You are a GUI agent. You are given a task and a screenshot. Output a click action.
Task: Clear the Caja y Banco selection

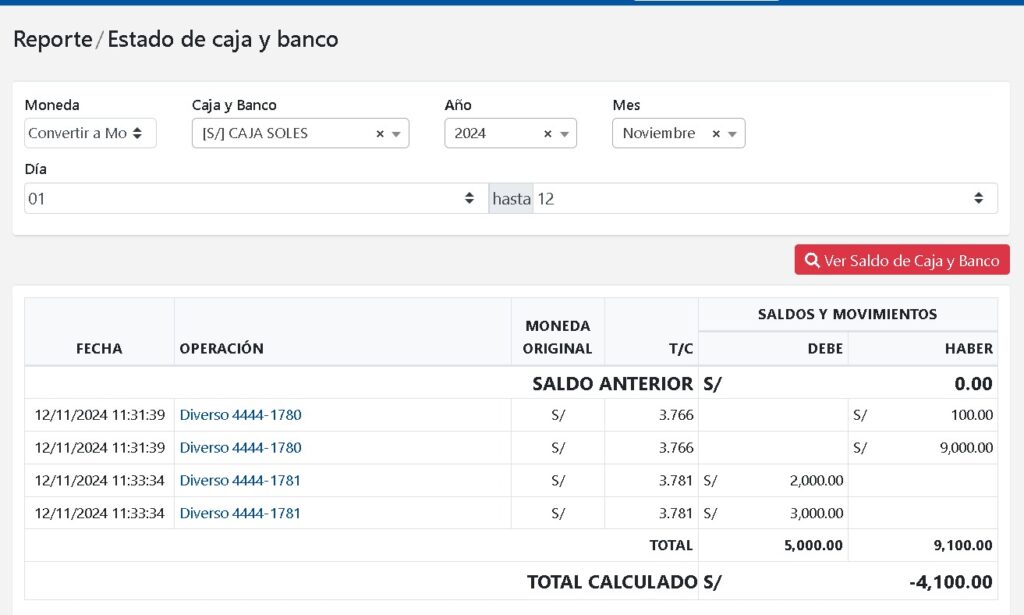pos(380,134)
